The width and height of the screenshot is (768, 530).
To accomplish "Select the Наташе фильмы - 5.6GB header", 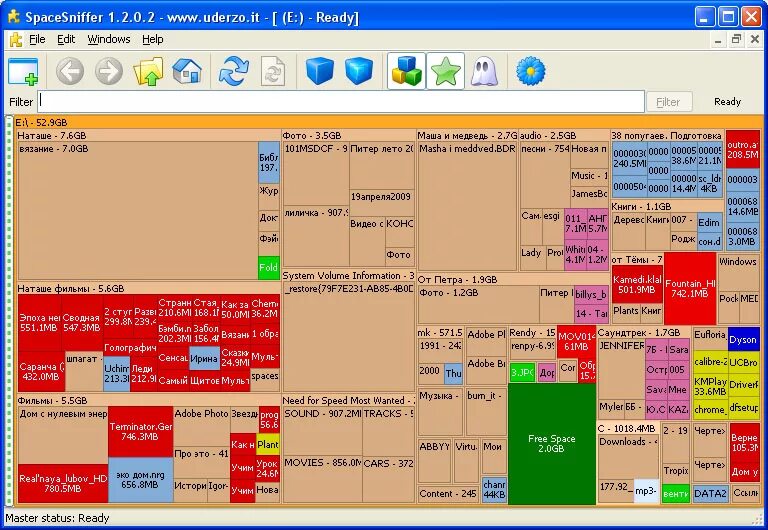I will click(x=148, y=289).
